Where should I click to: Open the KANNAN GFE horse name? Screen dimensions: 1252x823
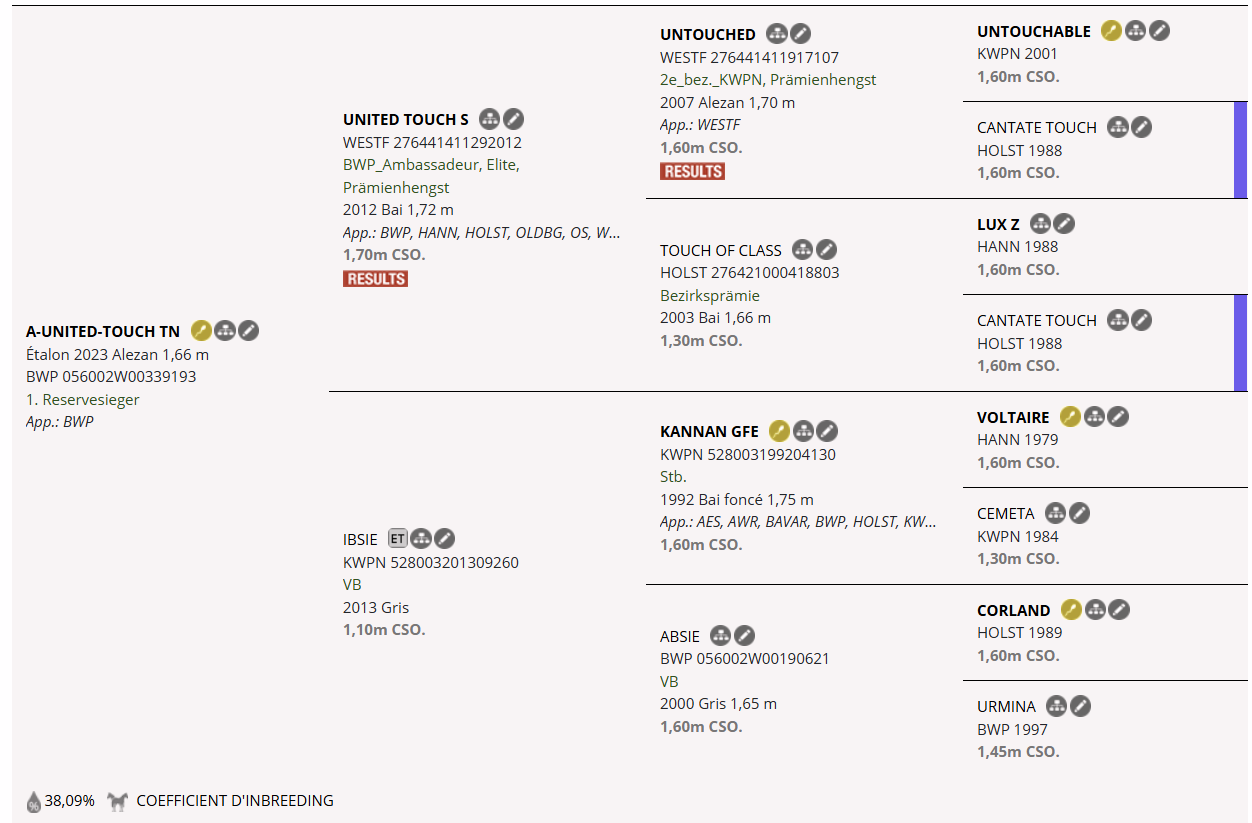(x=708, y=432)
